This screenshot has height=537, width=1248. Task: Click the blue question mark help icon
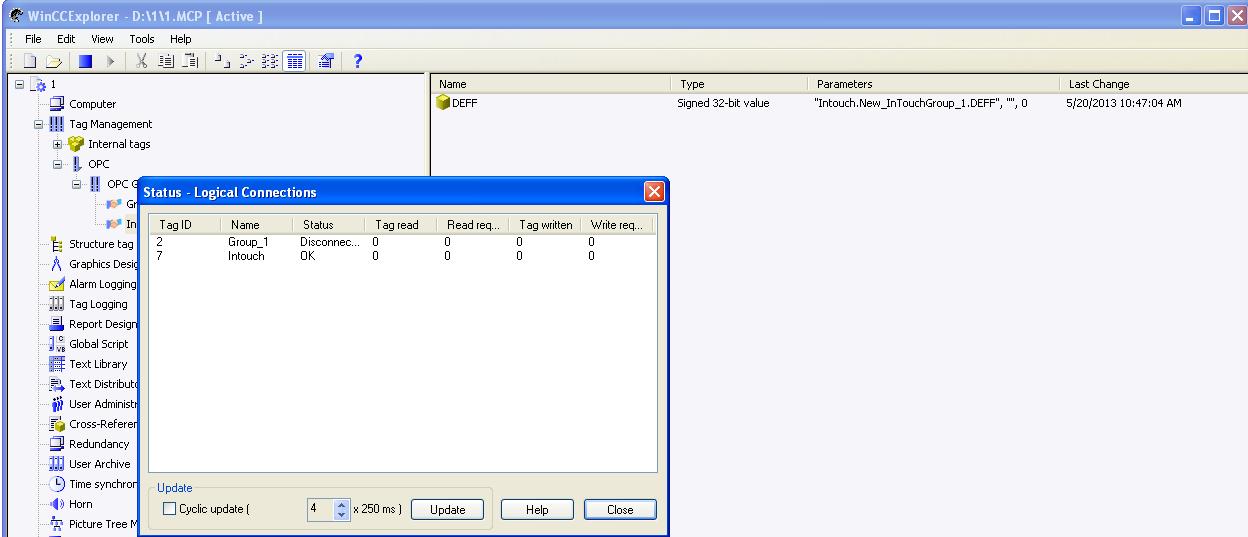[x=357, y=63]
